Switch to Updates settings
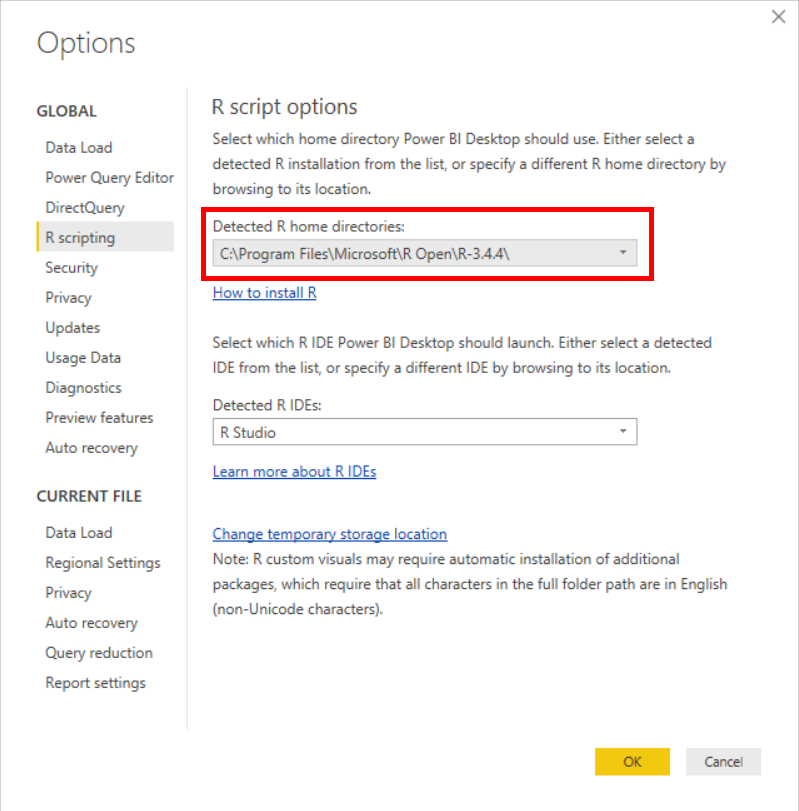The height and width of the screenshot is (811, 799). [72, 327]
